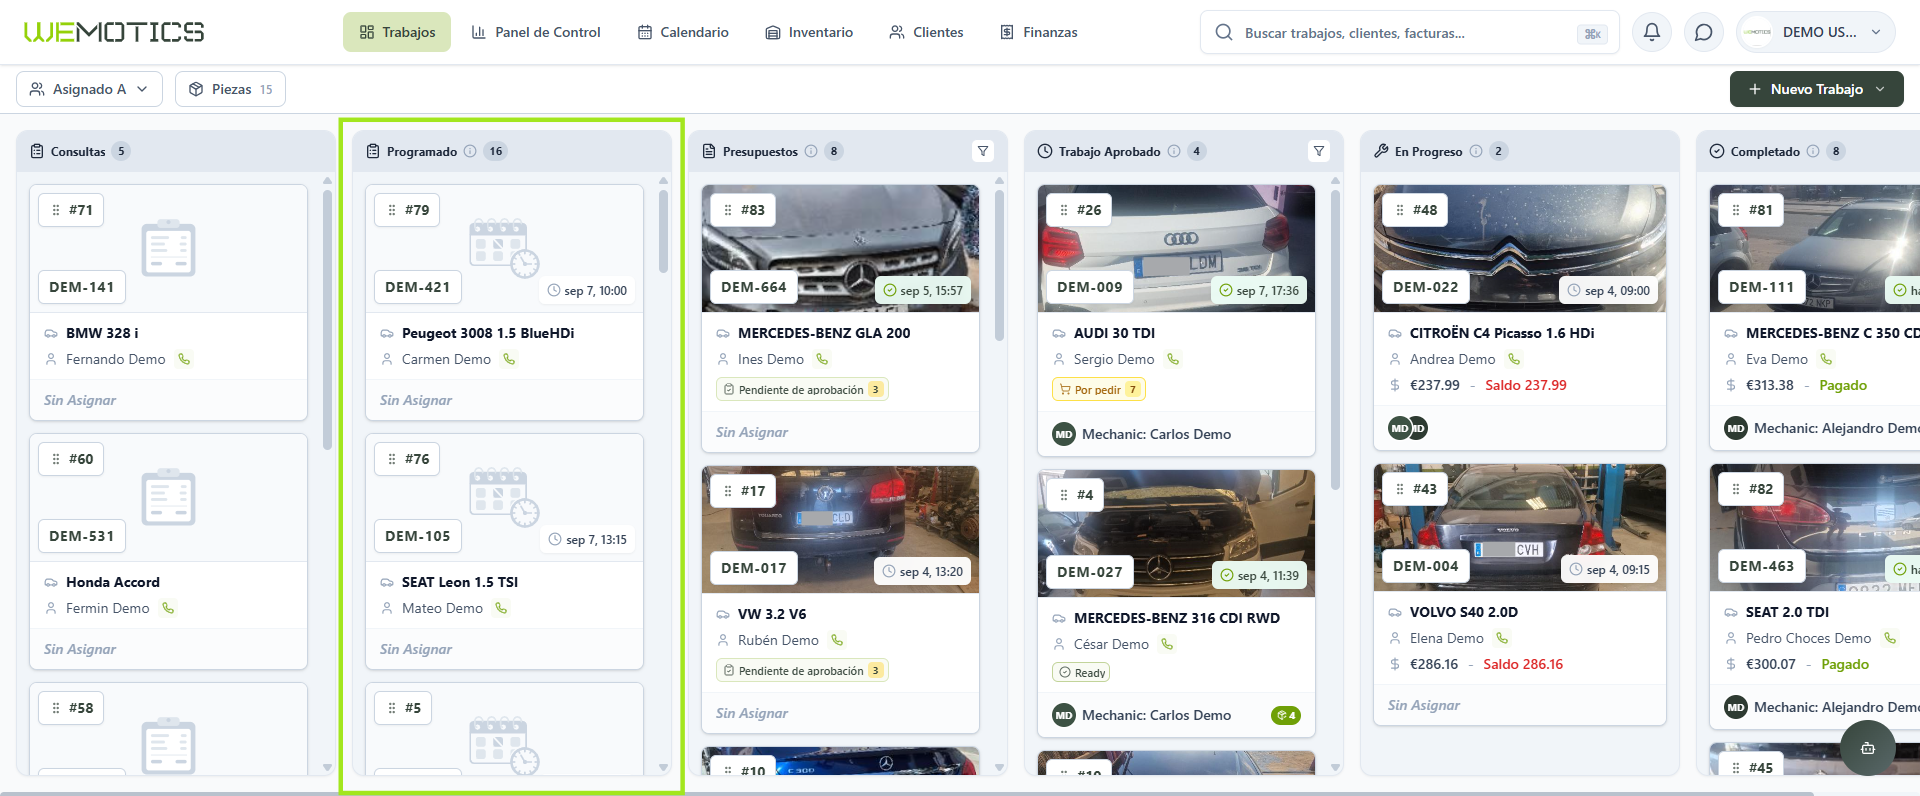
Task: Click the info icon next to En Progreso
Action: coord(1476,151)
